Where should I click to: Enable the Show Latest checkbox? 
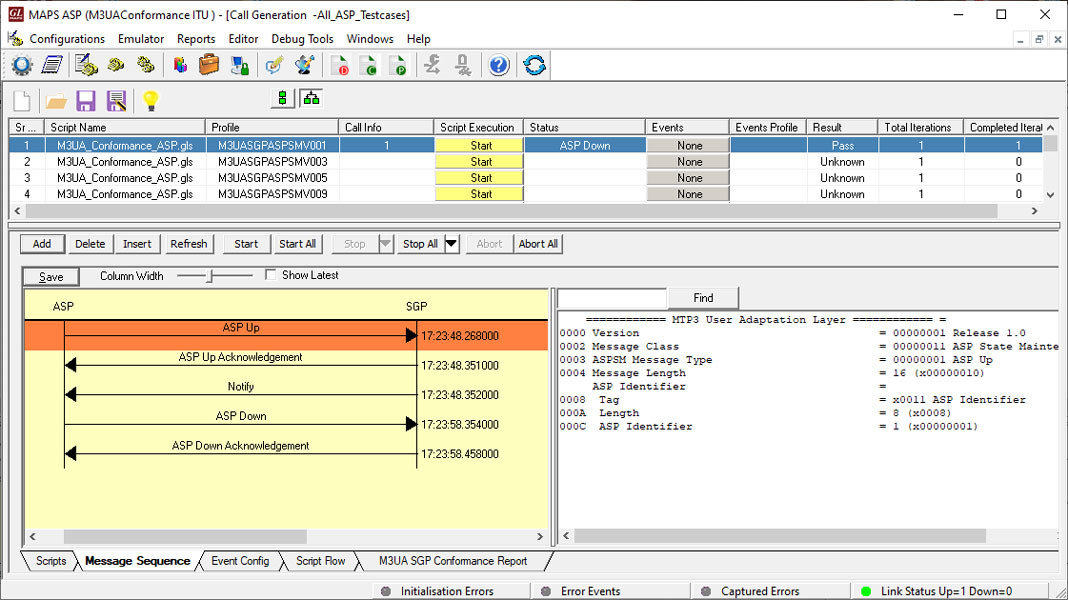[x=270, y=274]
